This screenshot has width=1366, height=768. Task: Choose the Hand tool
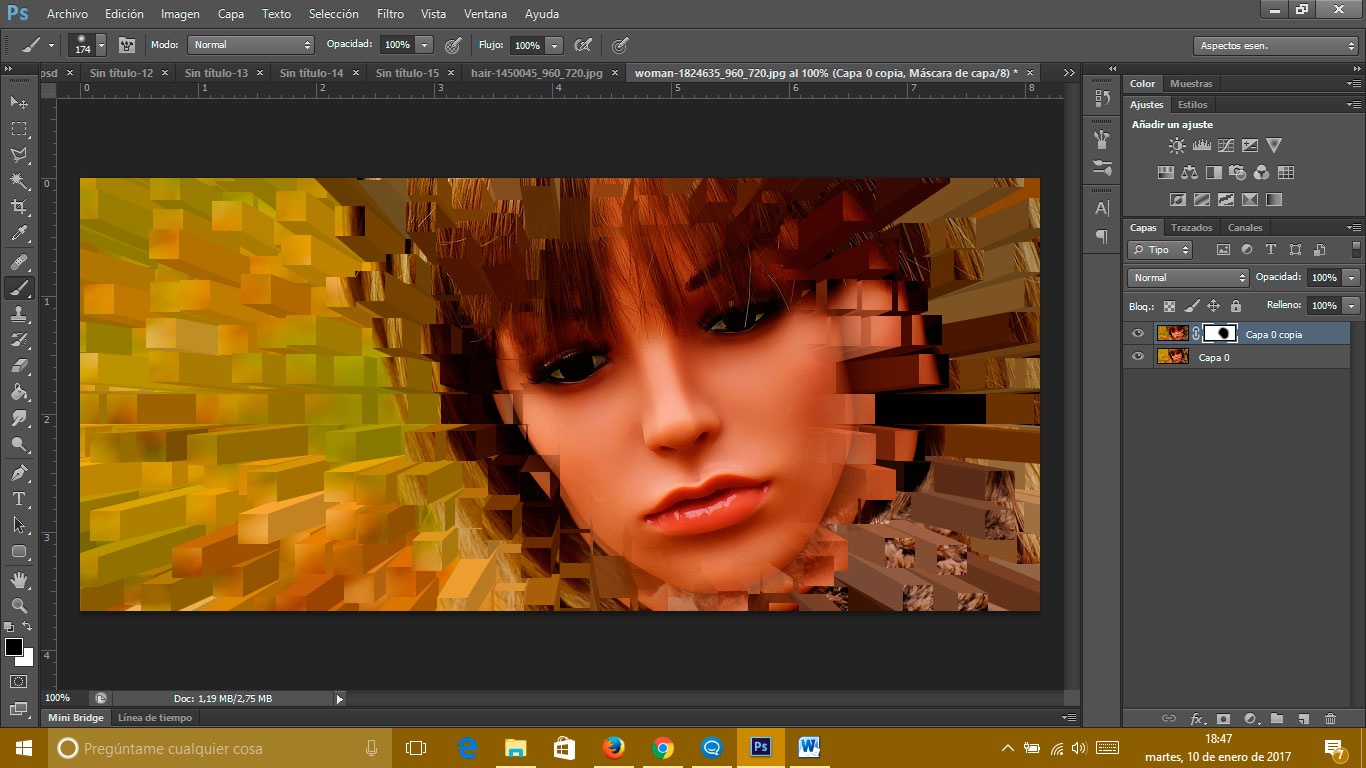pos(18,579)
